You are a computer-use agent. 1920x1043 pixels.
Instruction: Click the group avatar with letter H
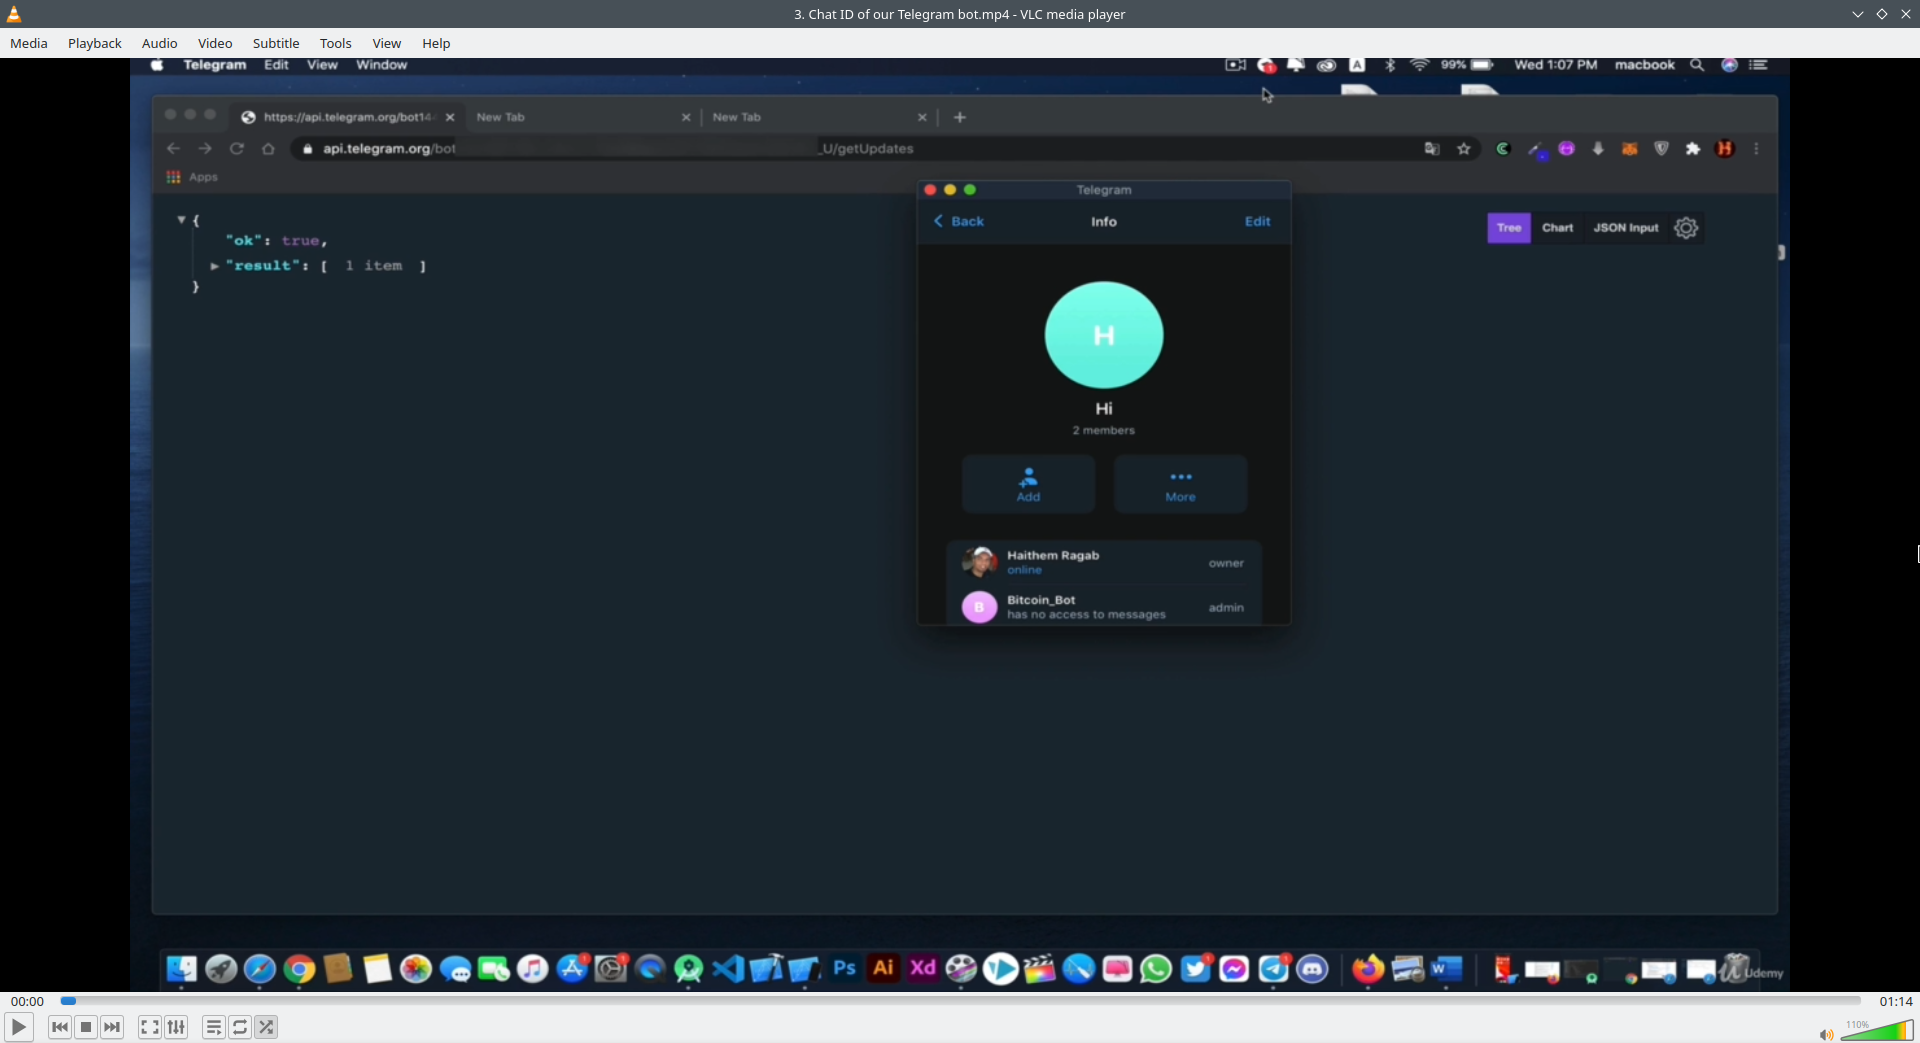tap(1104, 335)
